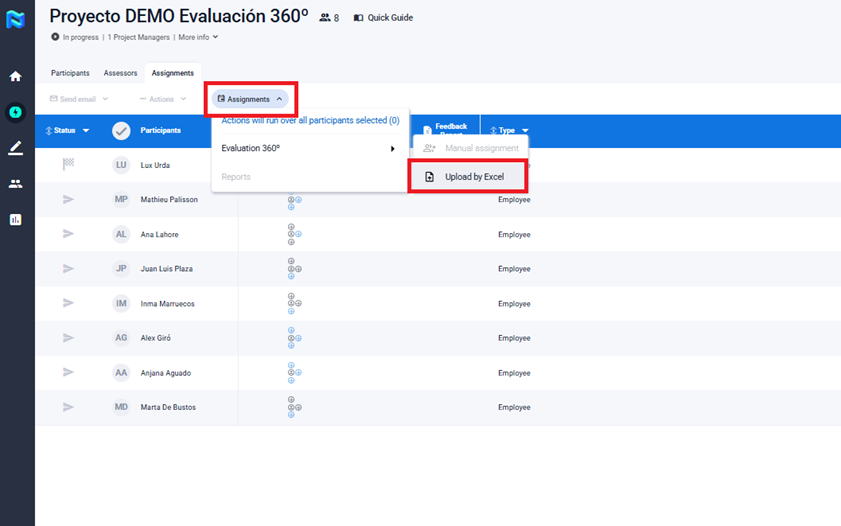841x526 pixels.
Task: Click Mathieu Palisson's MP avatar
Action: 121,199
